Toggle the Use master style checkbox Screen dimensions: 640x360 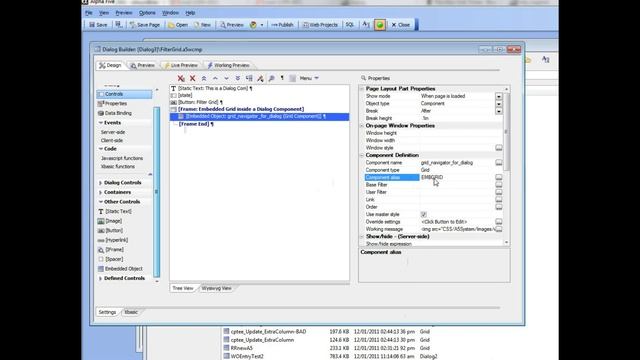[x=424, y=214]
